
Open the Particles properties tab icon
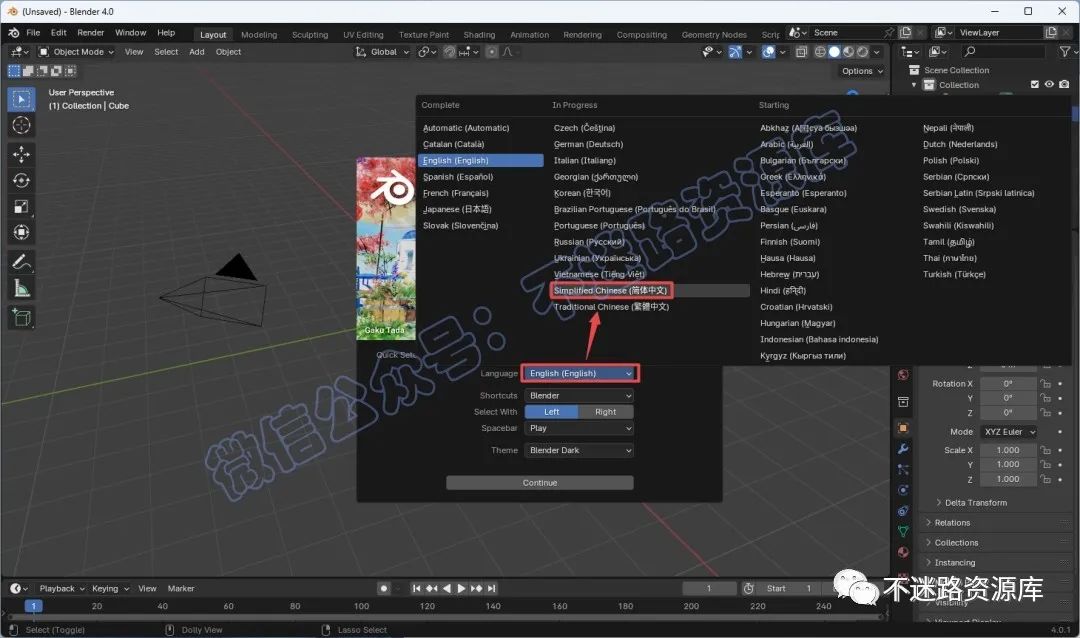point(903,469)
